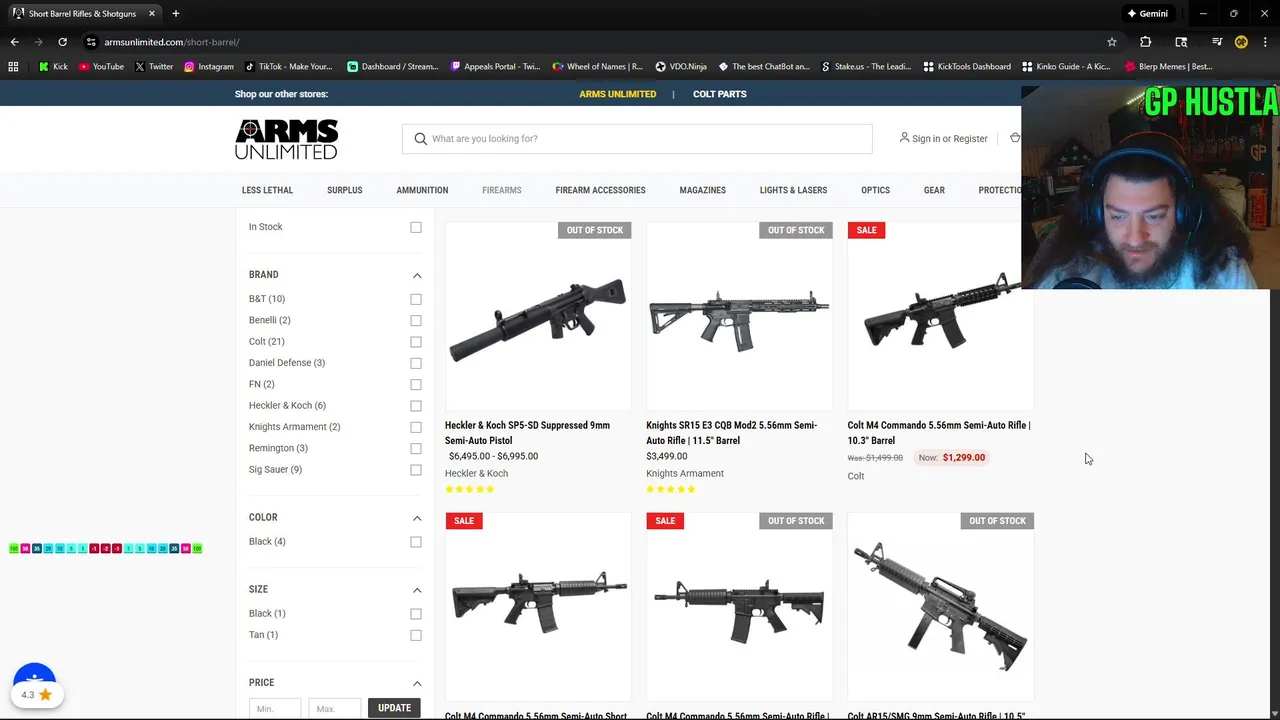Check the Sig Sauer brand filter
1280x720 pixels.
tap(416, 470)
